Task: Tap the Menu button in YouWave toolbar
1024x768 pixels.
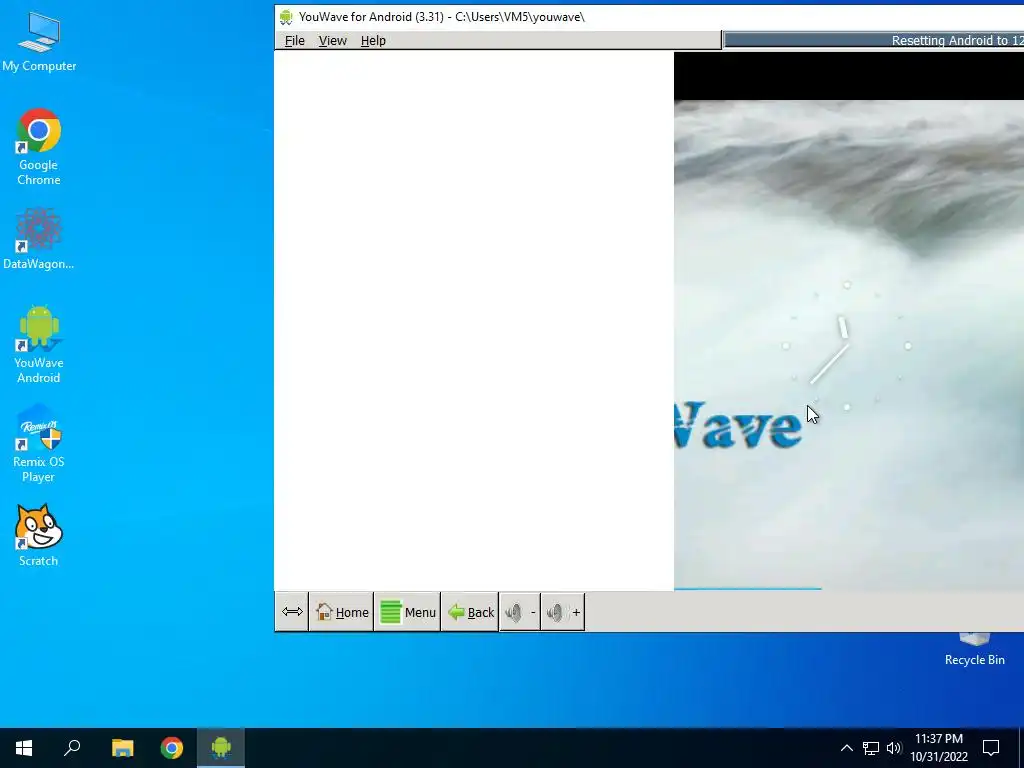Action: point(408,612)
